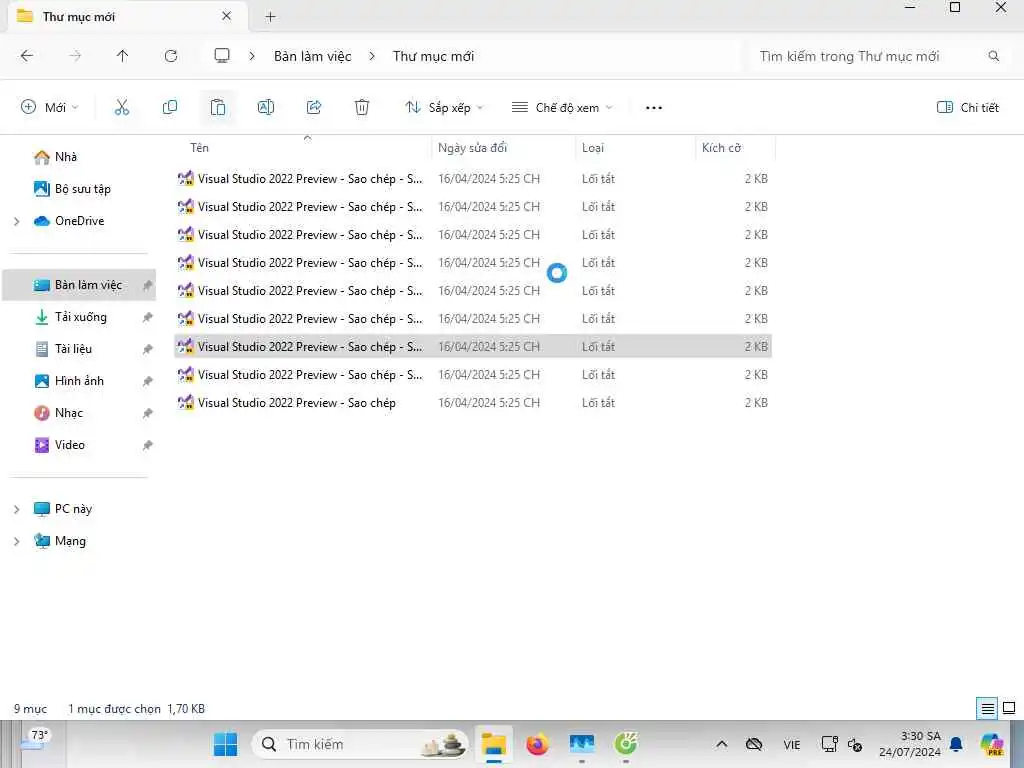Viewport: 1024px width, 768px height.
Task: Open the Windows Start button
Action: [226, 744]
